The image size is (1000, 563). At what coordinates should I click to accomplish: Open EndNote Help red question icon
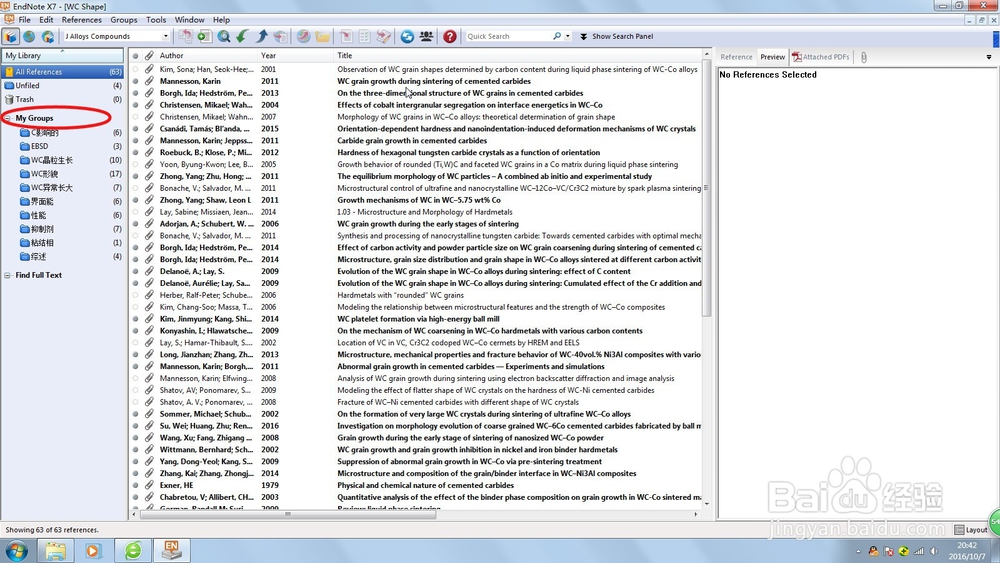[450, 36]
